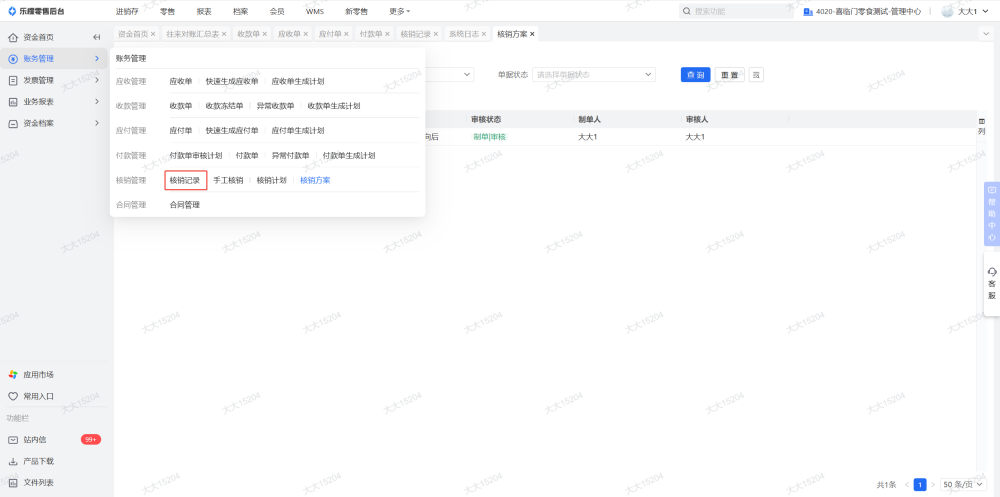Click the 资金首页 home icon in sidebar
The width and height of the screenshot is (1000, 497).
13,38
